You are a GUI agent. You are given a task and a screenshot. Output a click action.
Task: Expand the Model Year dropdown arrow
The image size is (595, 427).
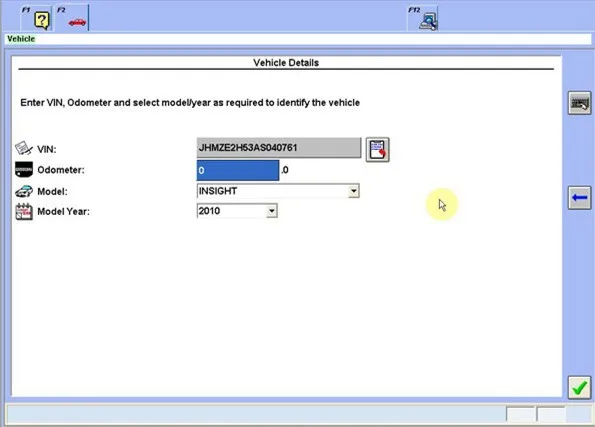coord(272,211)
